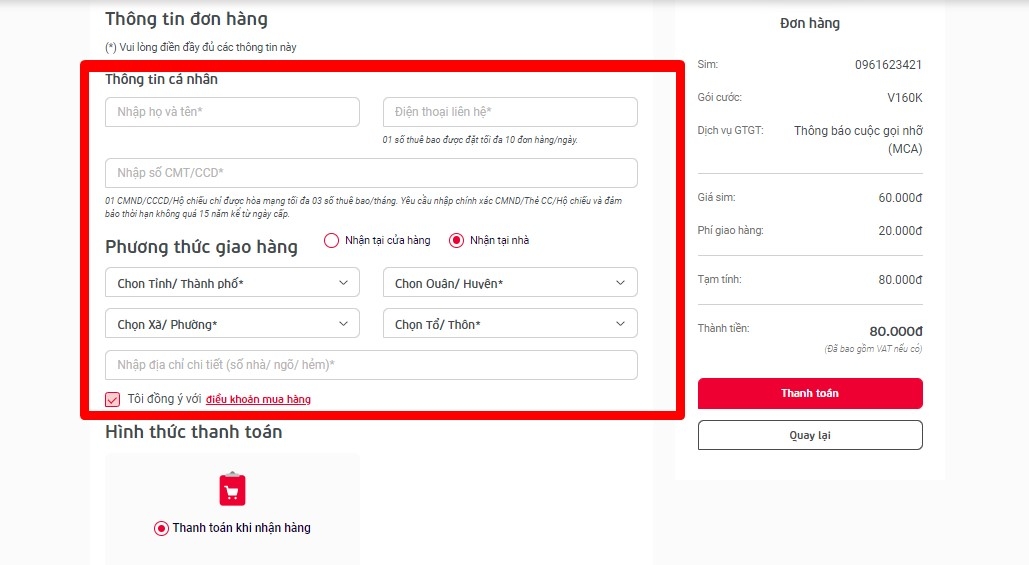Click the SIM price 60.000đ
This screenshot has height=565, width=1029.
pos(900,198)
